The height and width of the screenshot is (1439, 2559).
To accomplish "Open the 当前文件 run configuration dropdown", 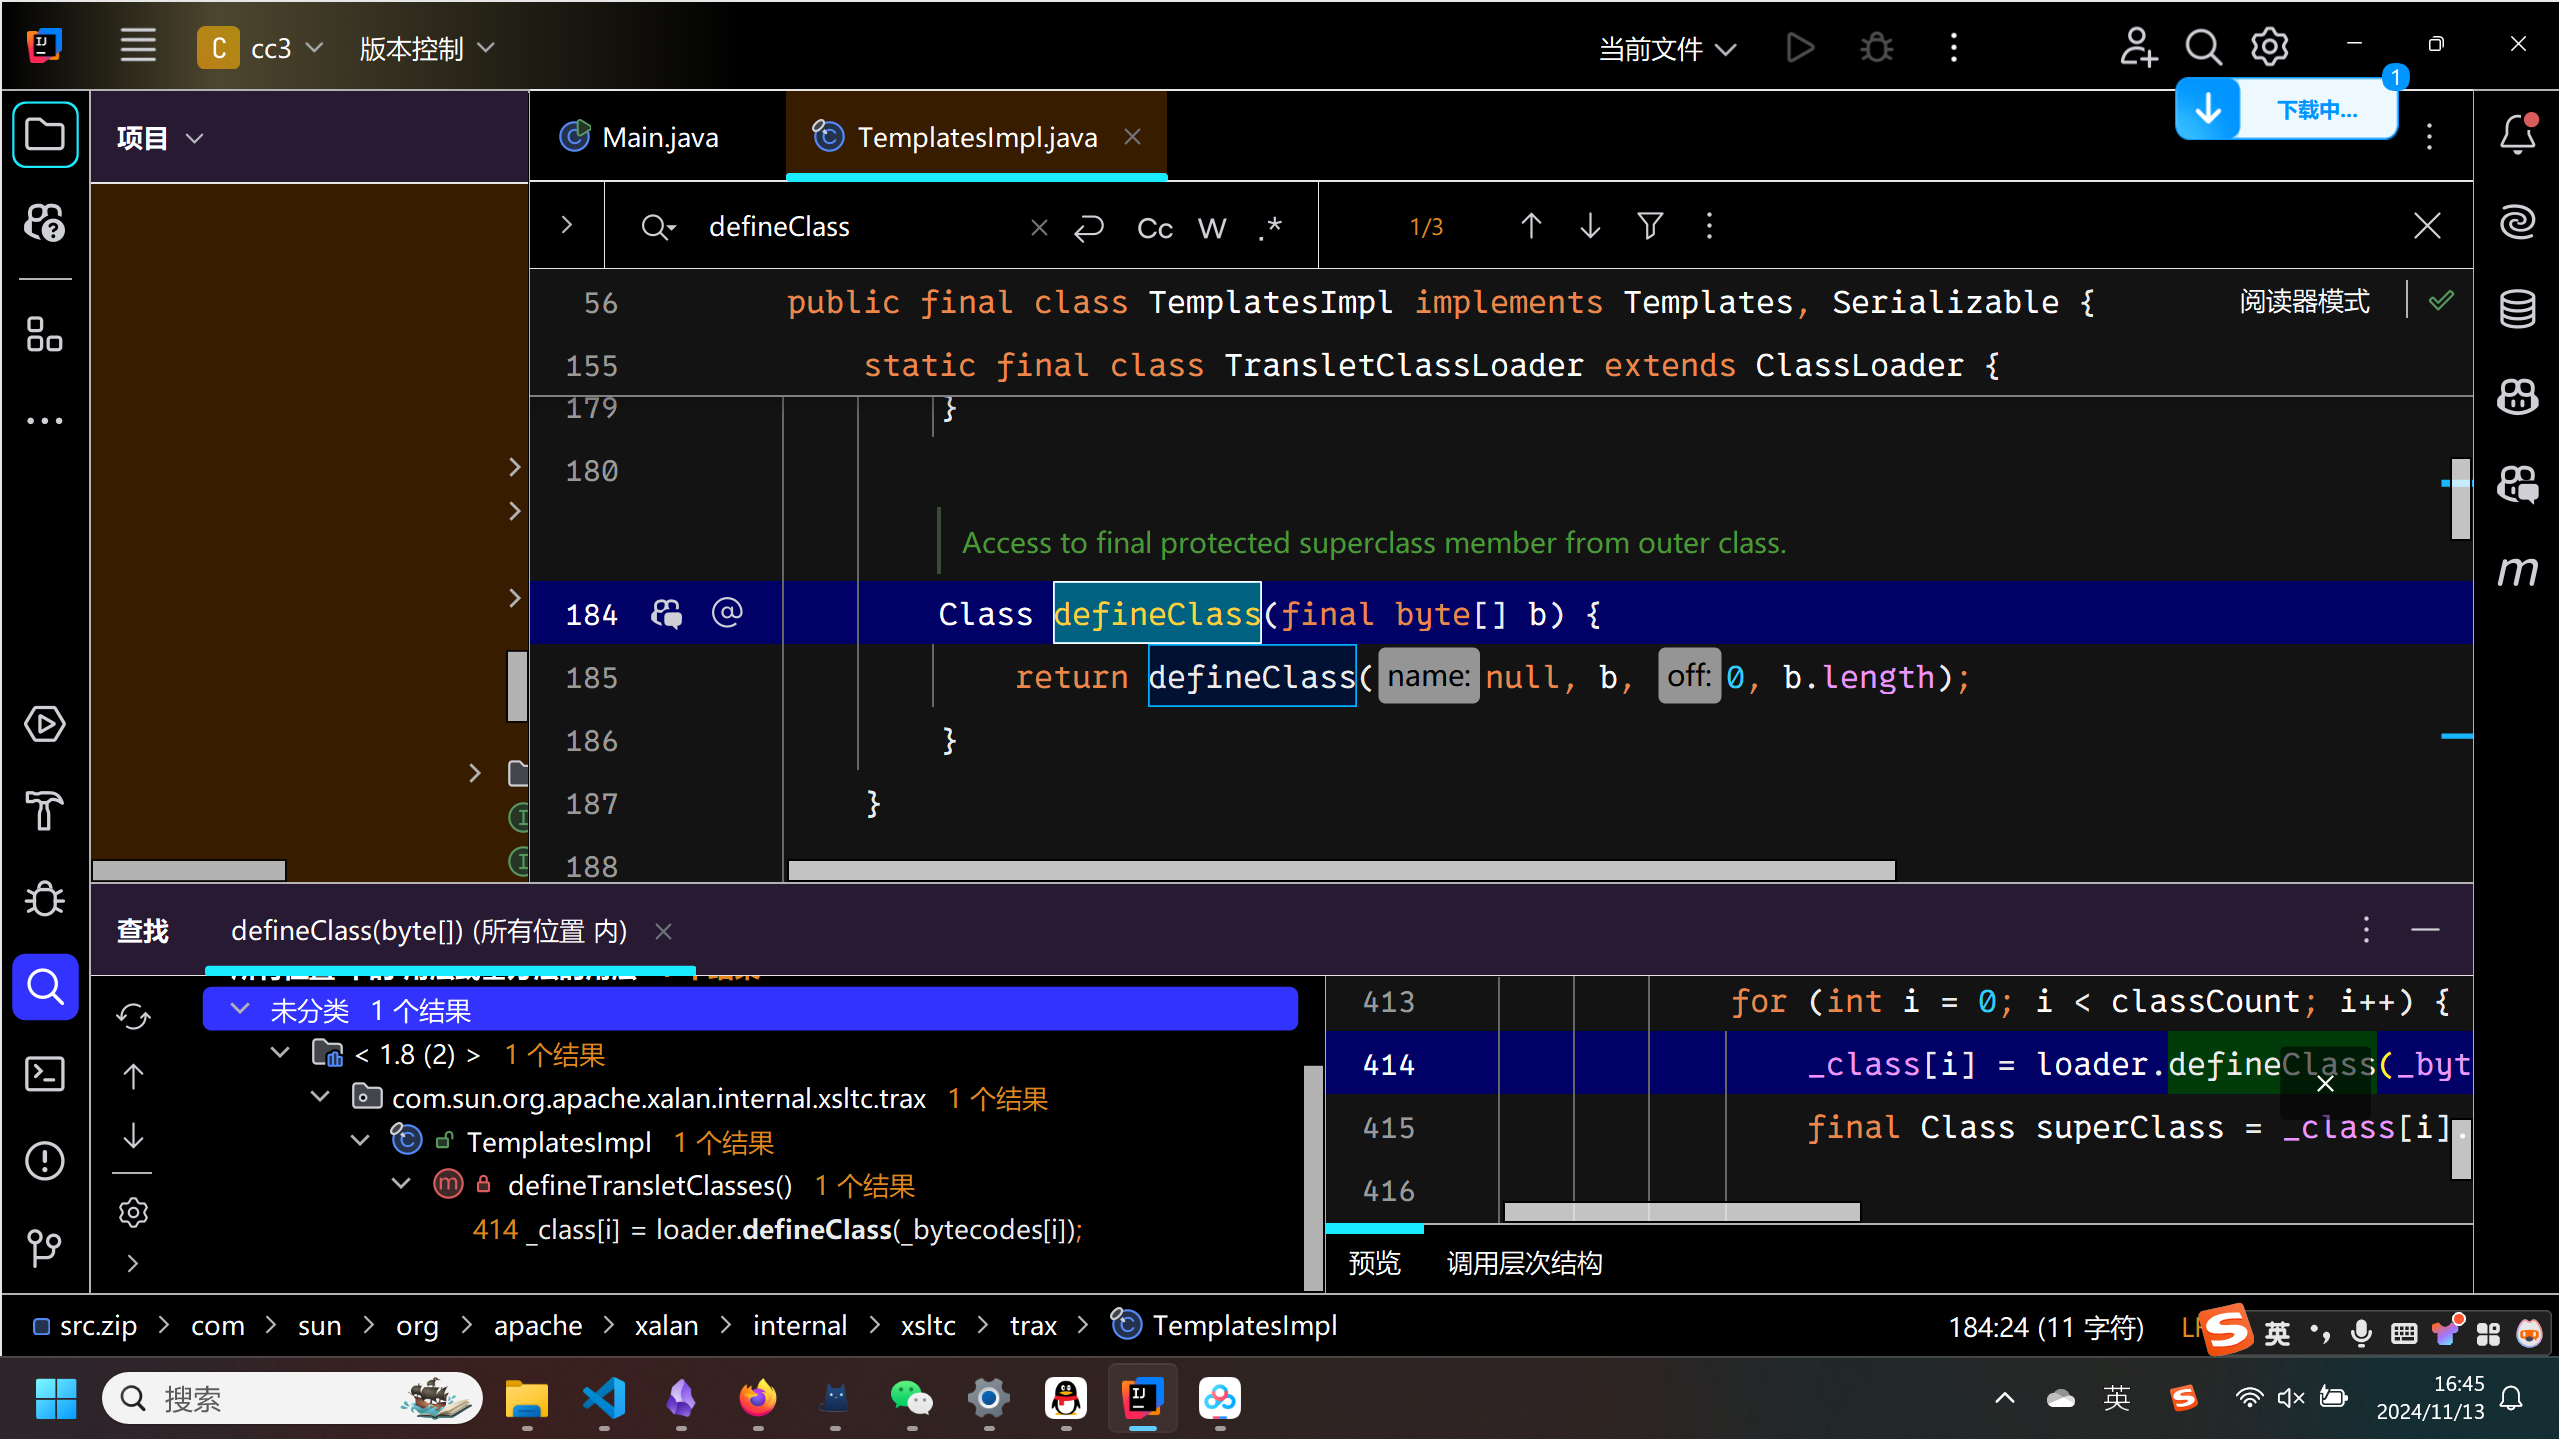I will tap(1667, 48).
